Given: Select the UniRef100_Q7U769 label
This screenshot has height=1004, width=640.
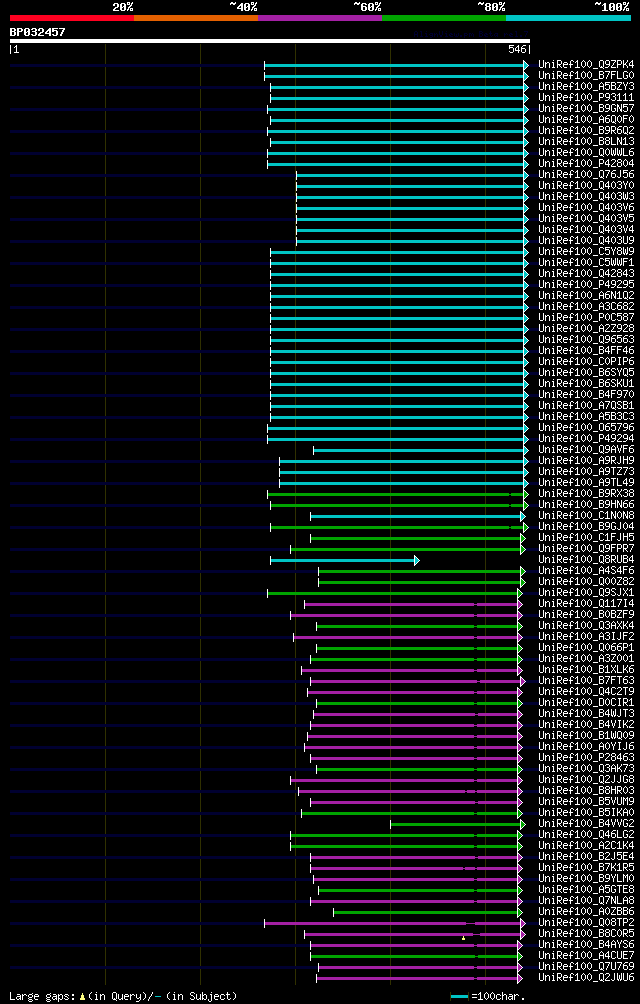Looking at the screenshot, I should (586, 966).
